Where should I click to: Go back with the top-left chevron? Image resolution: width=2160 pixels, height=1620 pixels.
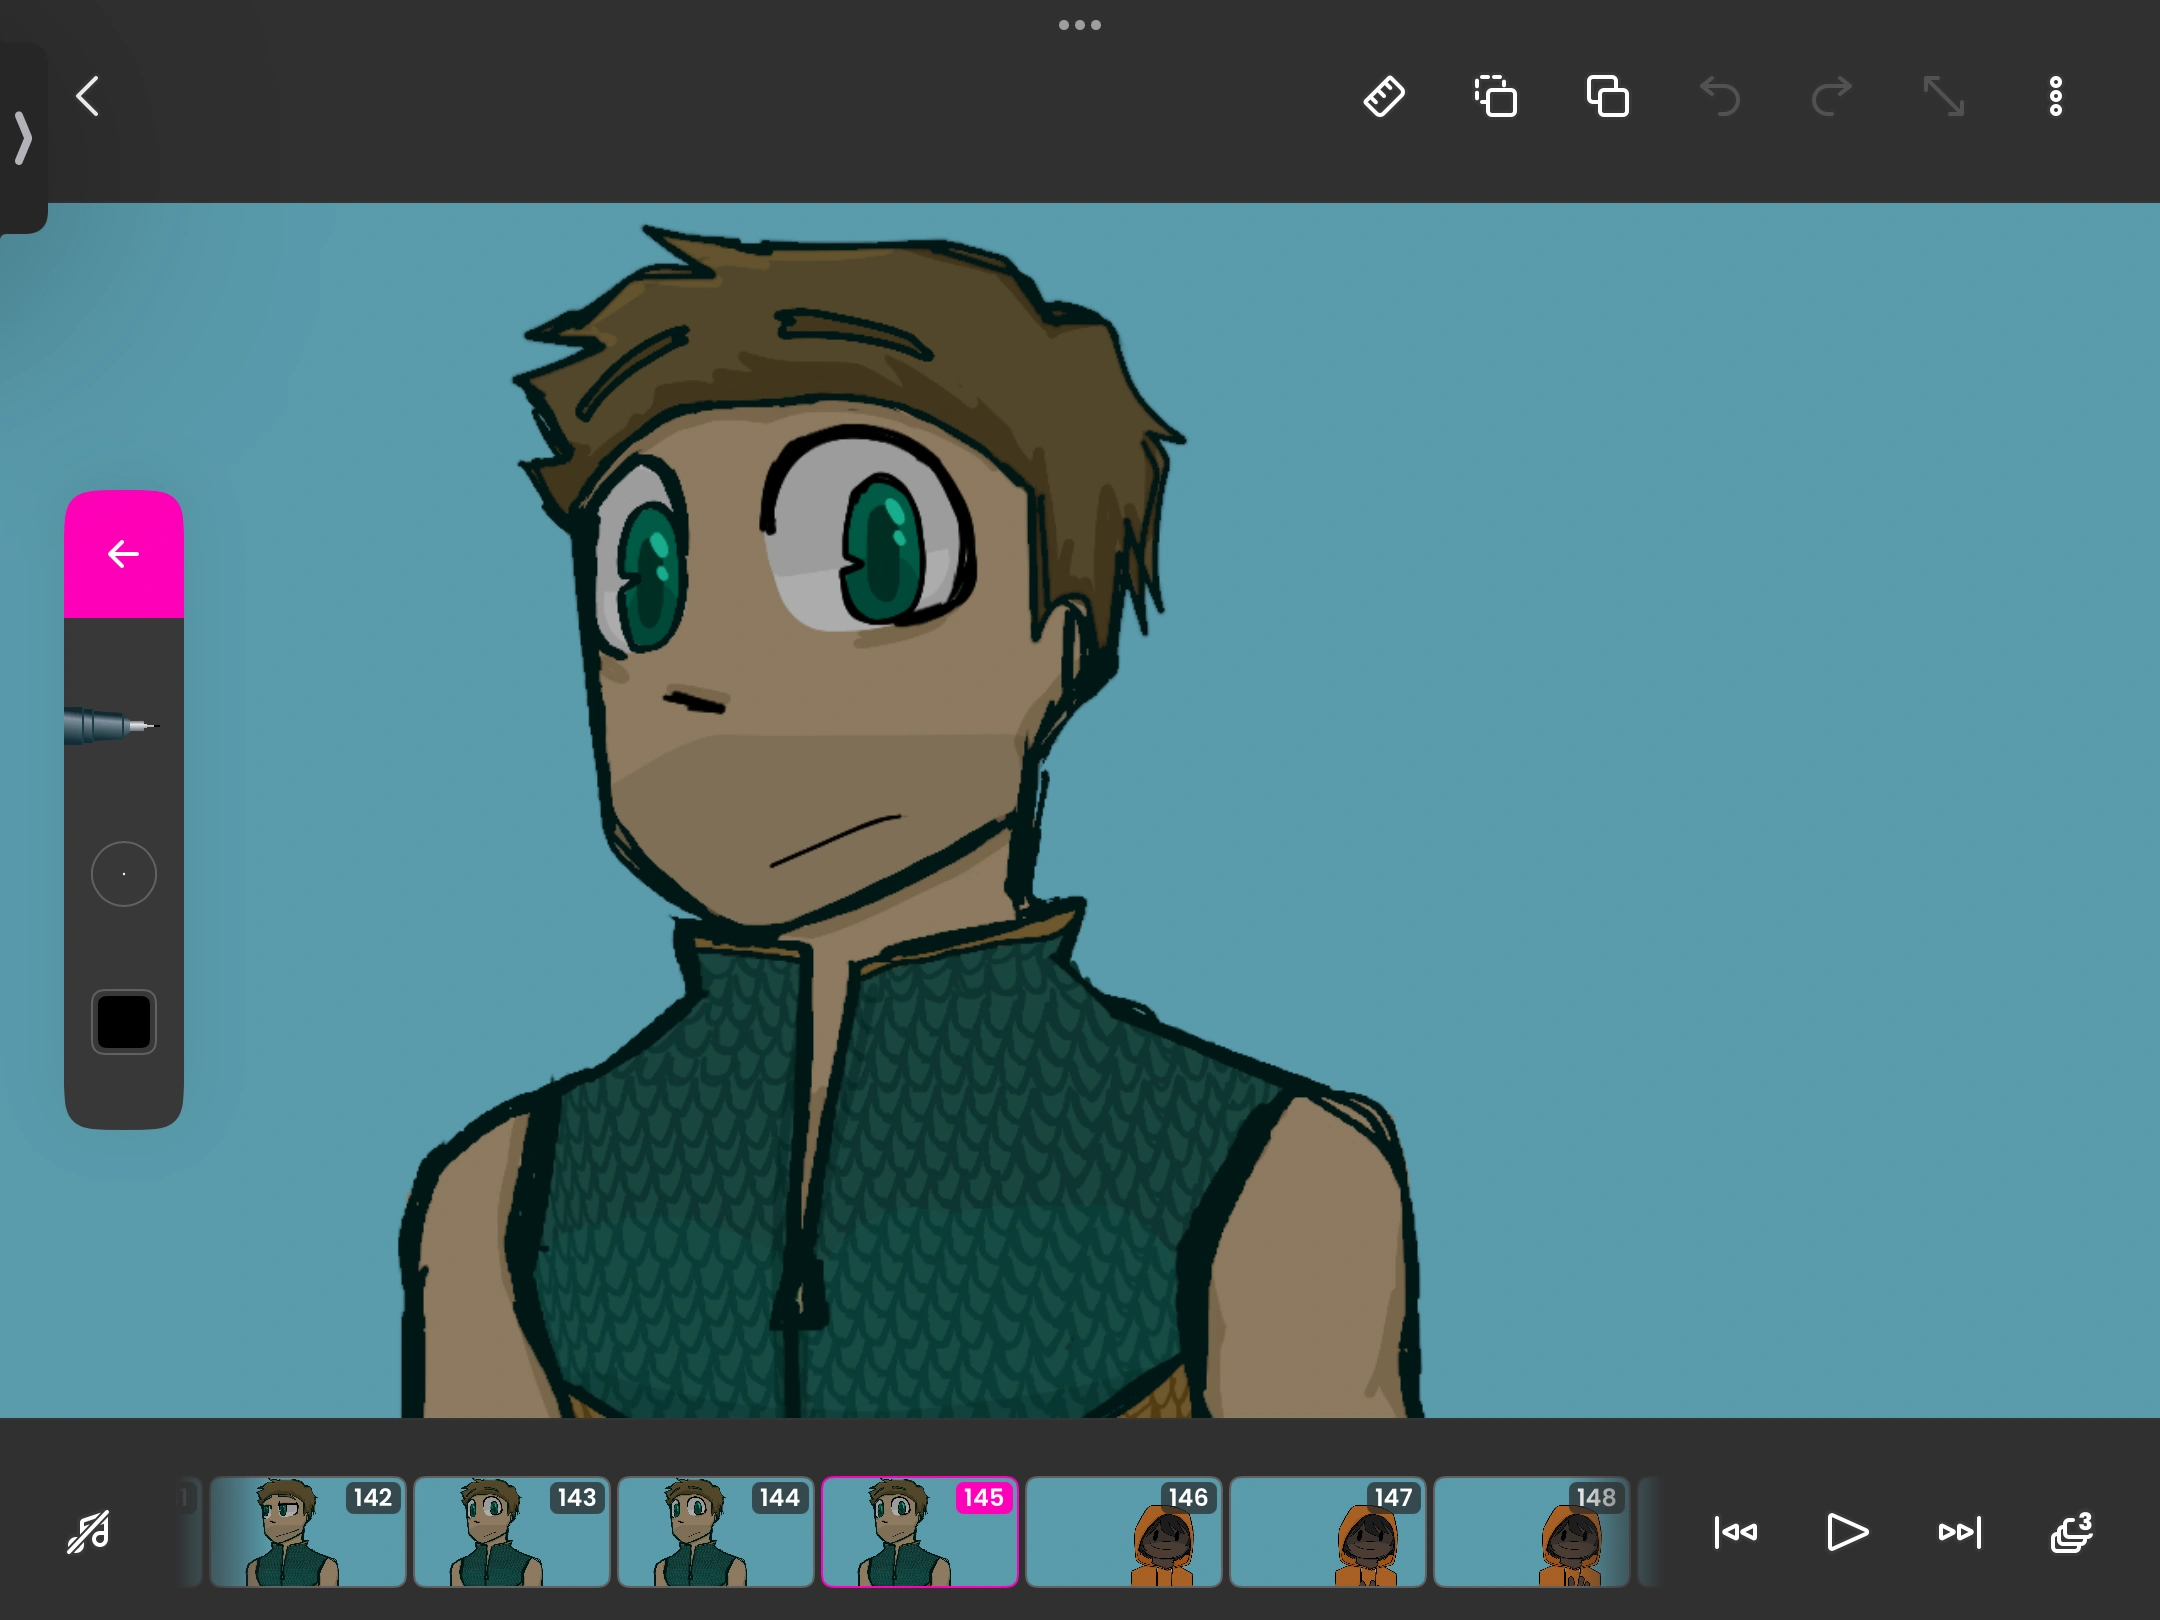pyautogui.click(x=88, y=97)
